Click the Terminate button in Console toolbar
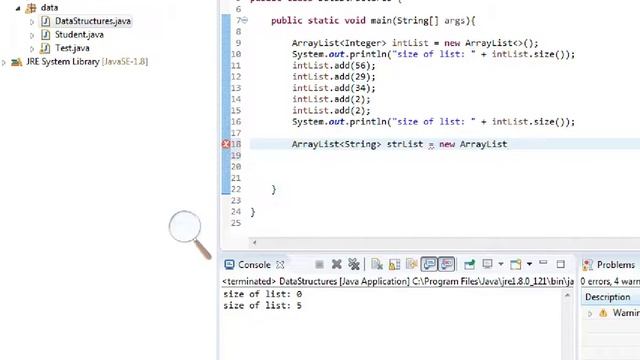This screenshot has width=640, height=360. click(x=319, y=265)
